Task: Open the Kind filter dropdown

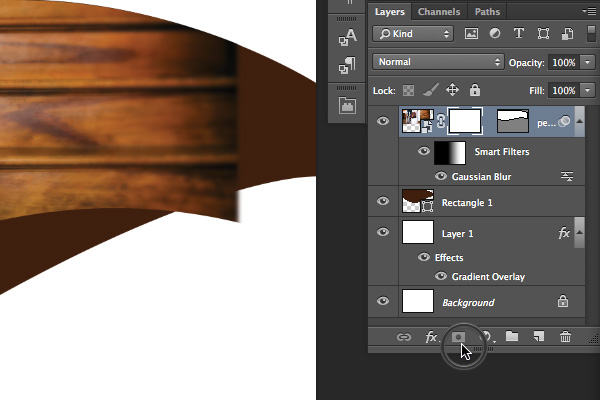Action: [x=413, y=34]
